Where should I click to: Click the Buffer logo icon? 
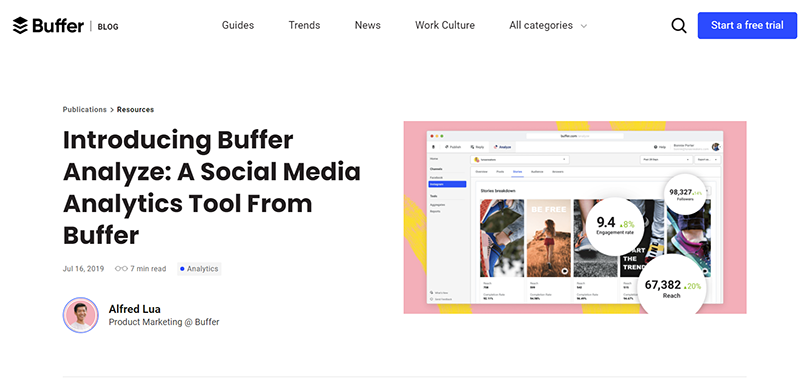tap(20, 25)
